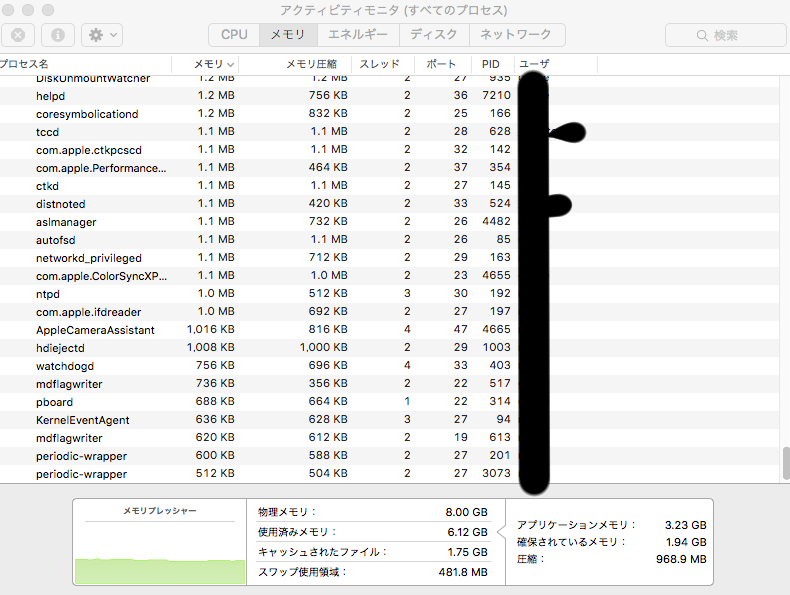Sort by メモリ圧縮 column header
Screen dimensions: 790x595
point(295,64)
